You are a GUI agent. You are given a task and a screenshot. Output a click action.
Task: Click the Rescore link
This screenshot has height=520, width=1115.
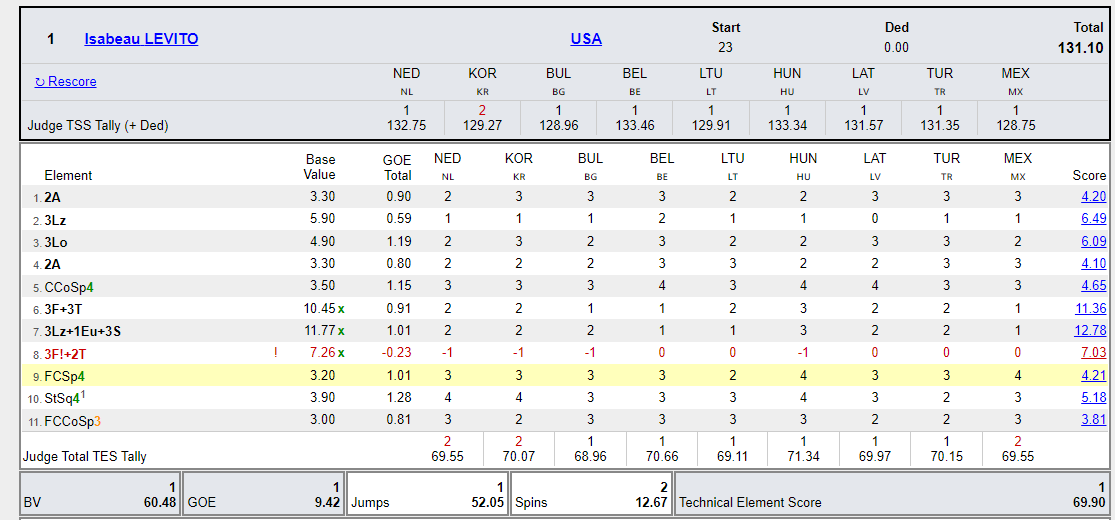65,81
